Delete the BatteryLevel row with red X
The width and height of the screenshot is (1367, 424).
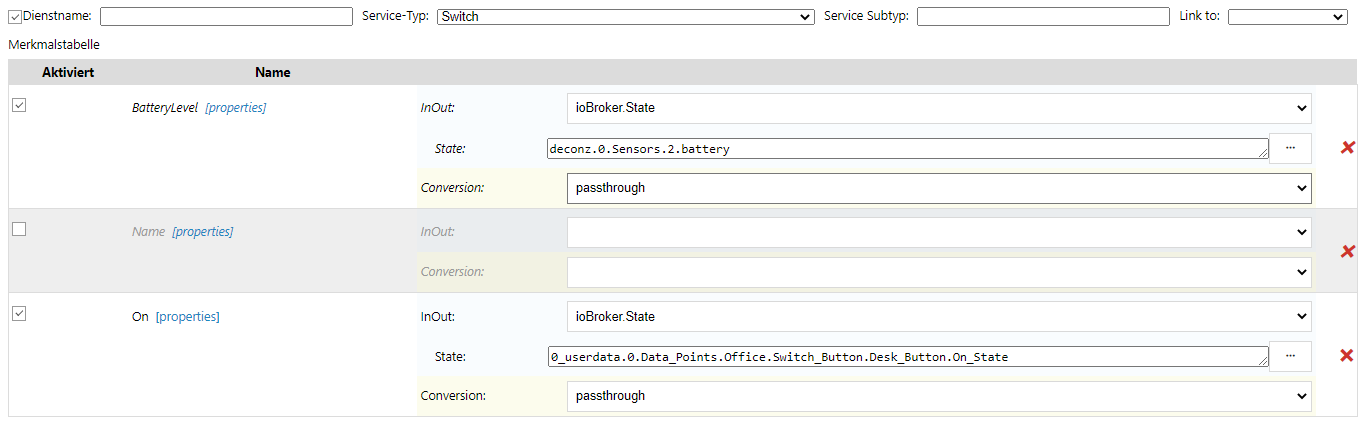tap(1347, 148)
